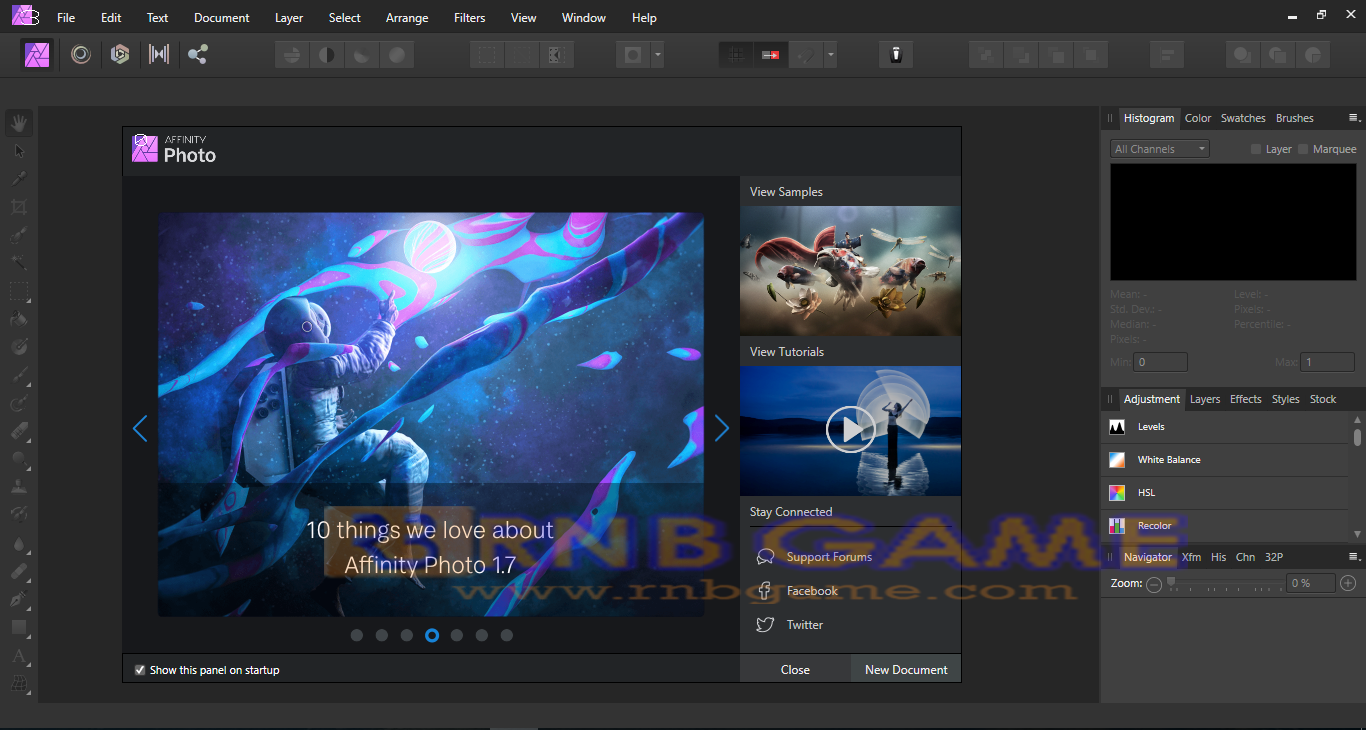Open the View Samples thumbnail
This screenshot has width=1366, height=730.
coord(850,270)
